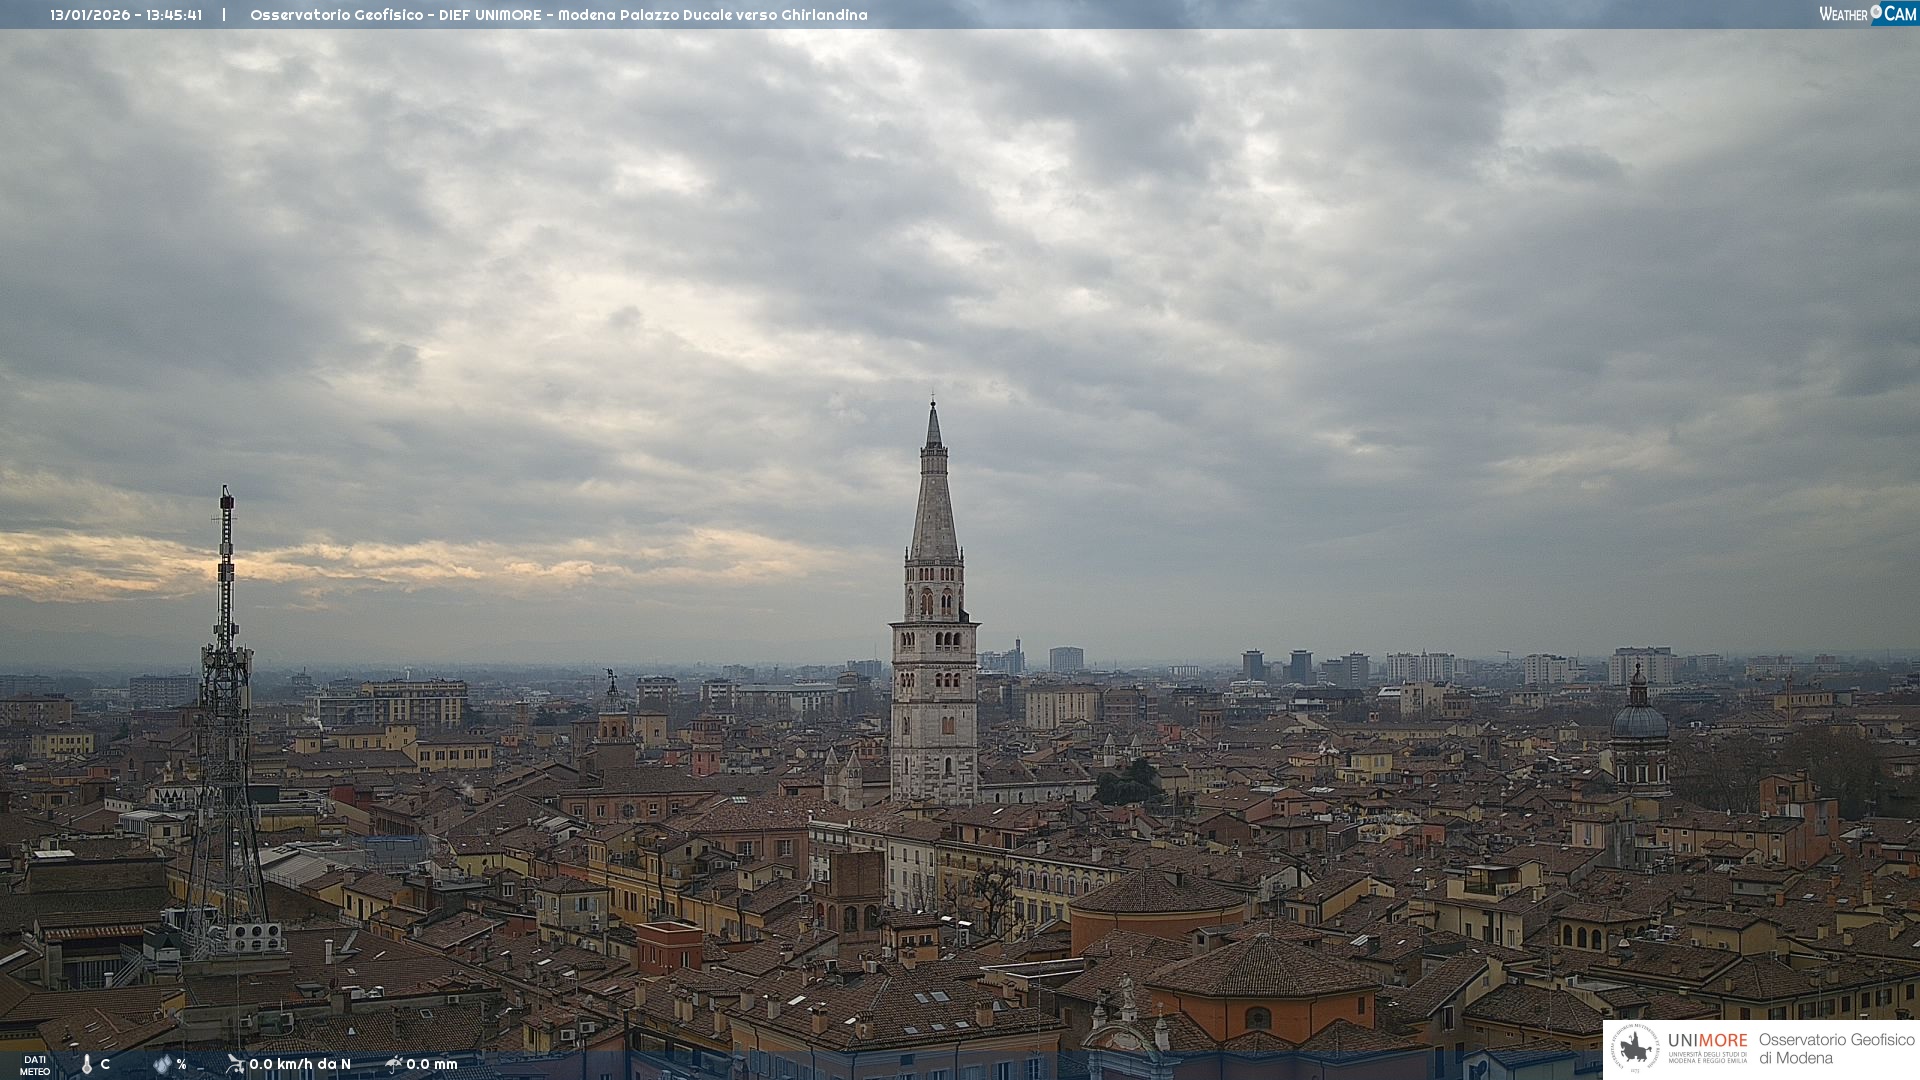1920x1080 pixels.
Task: Click the humidity percent symbol
Action: point(181,1064)
